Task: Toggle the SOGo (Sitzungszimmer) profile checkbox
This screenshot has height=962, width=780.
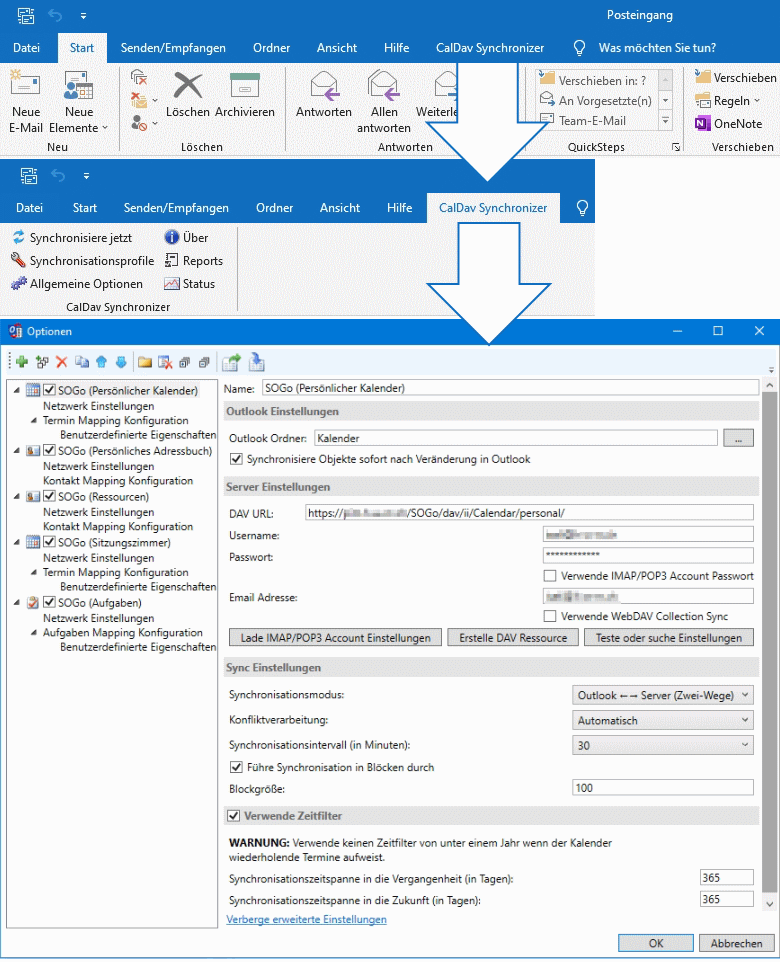Action: pyautogui.click(x=50, y=542)
